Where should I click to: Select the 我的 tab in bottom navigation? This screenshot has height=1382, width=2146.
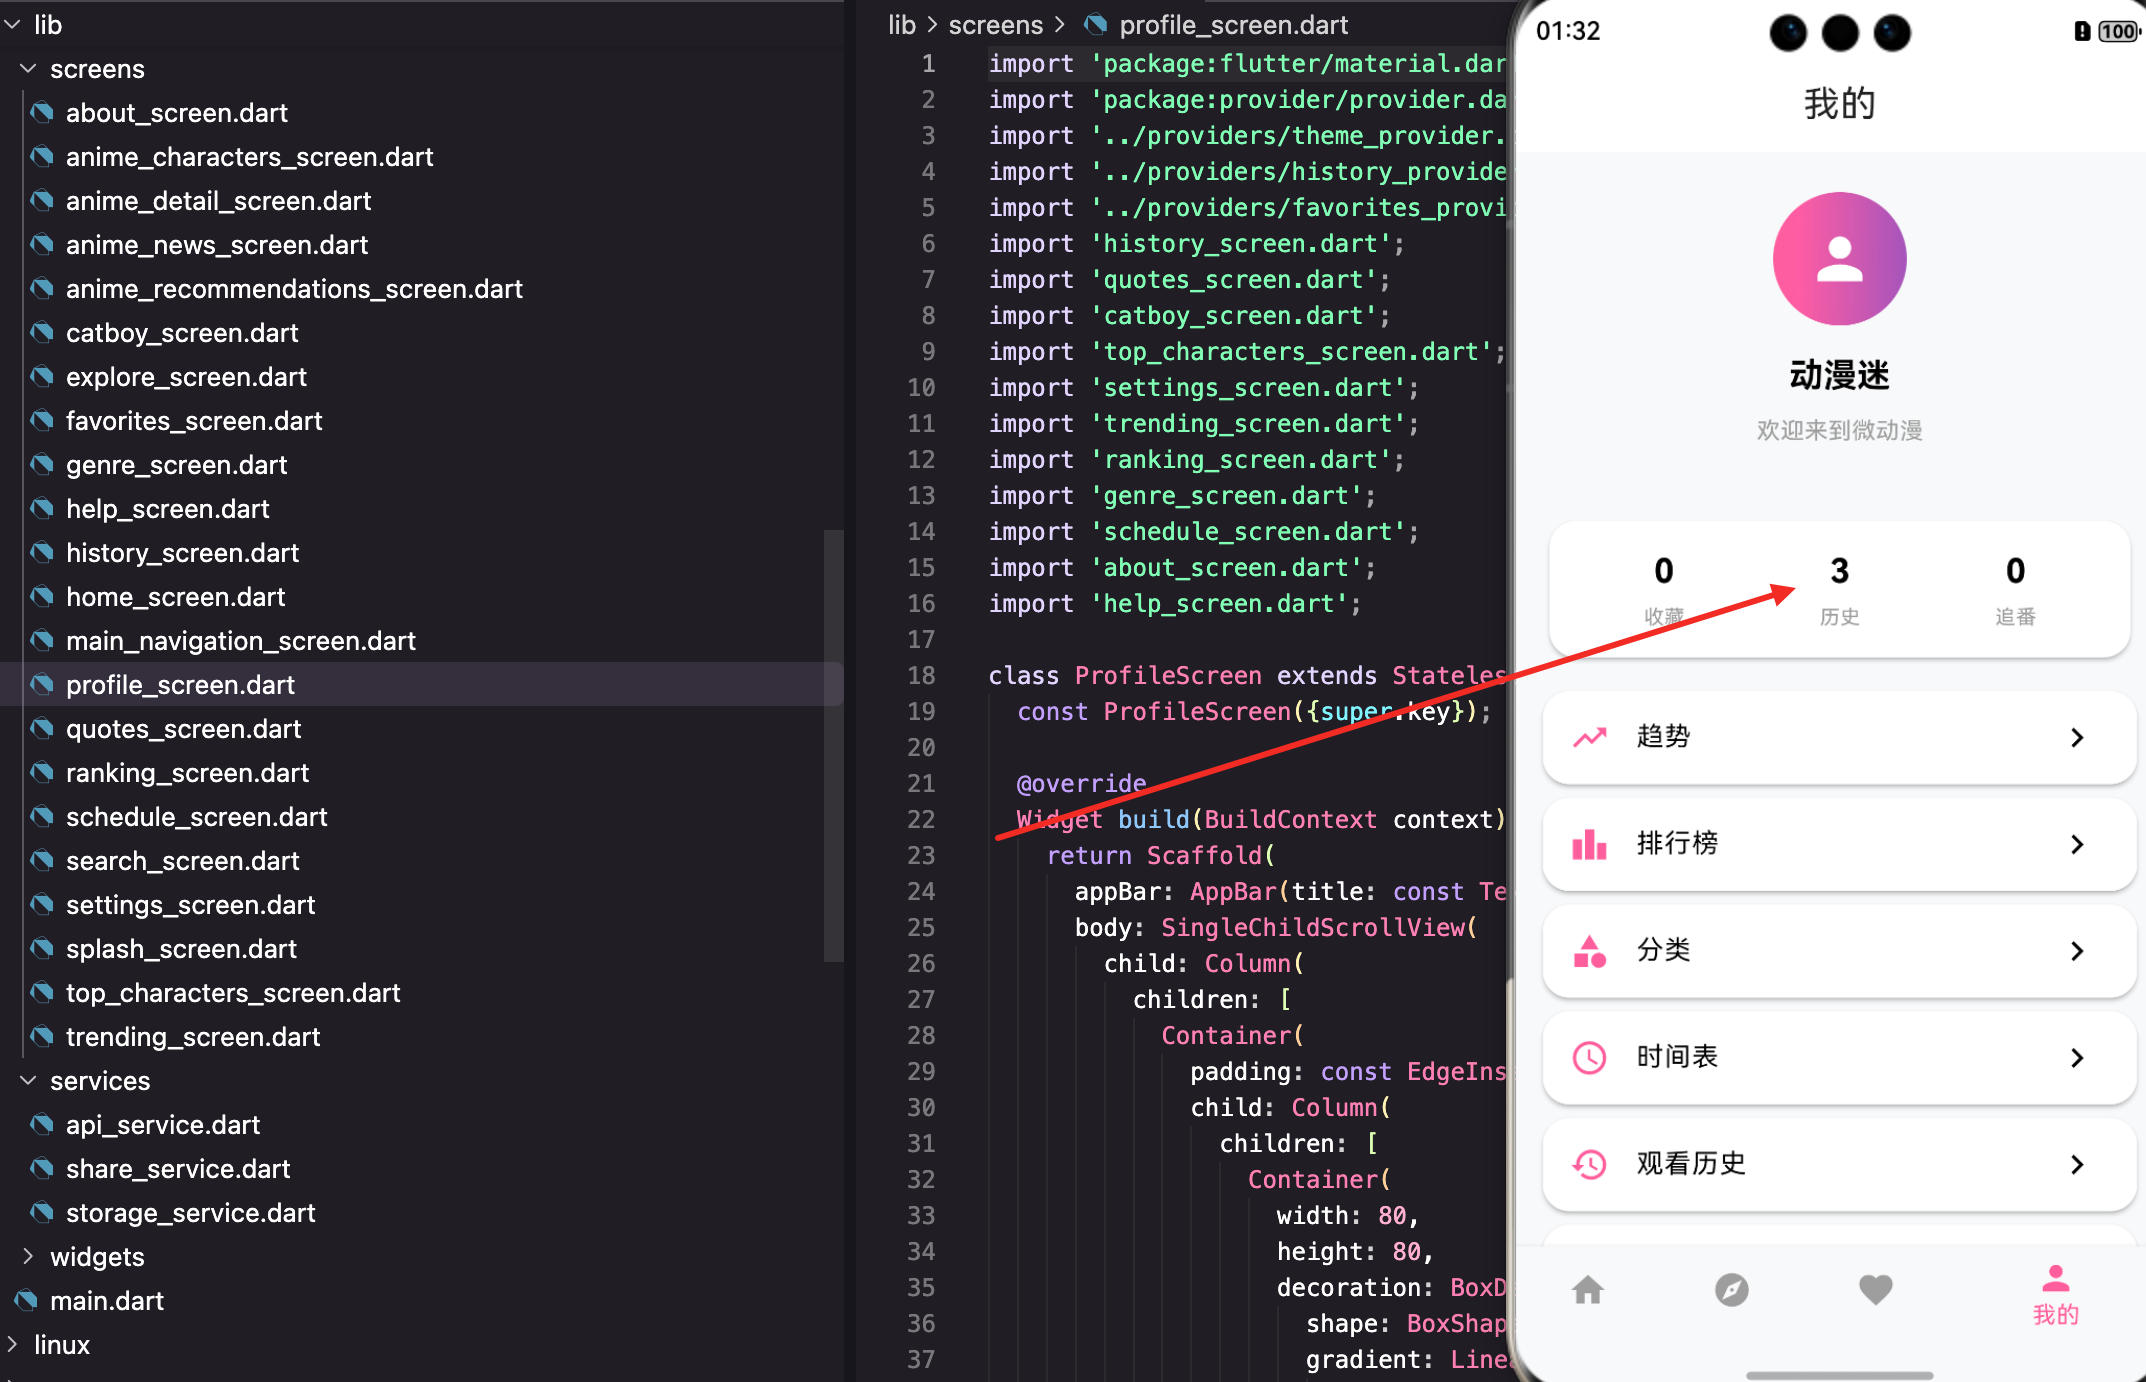click(x=2055, y=1295)
